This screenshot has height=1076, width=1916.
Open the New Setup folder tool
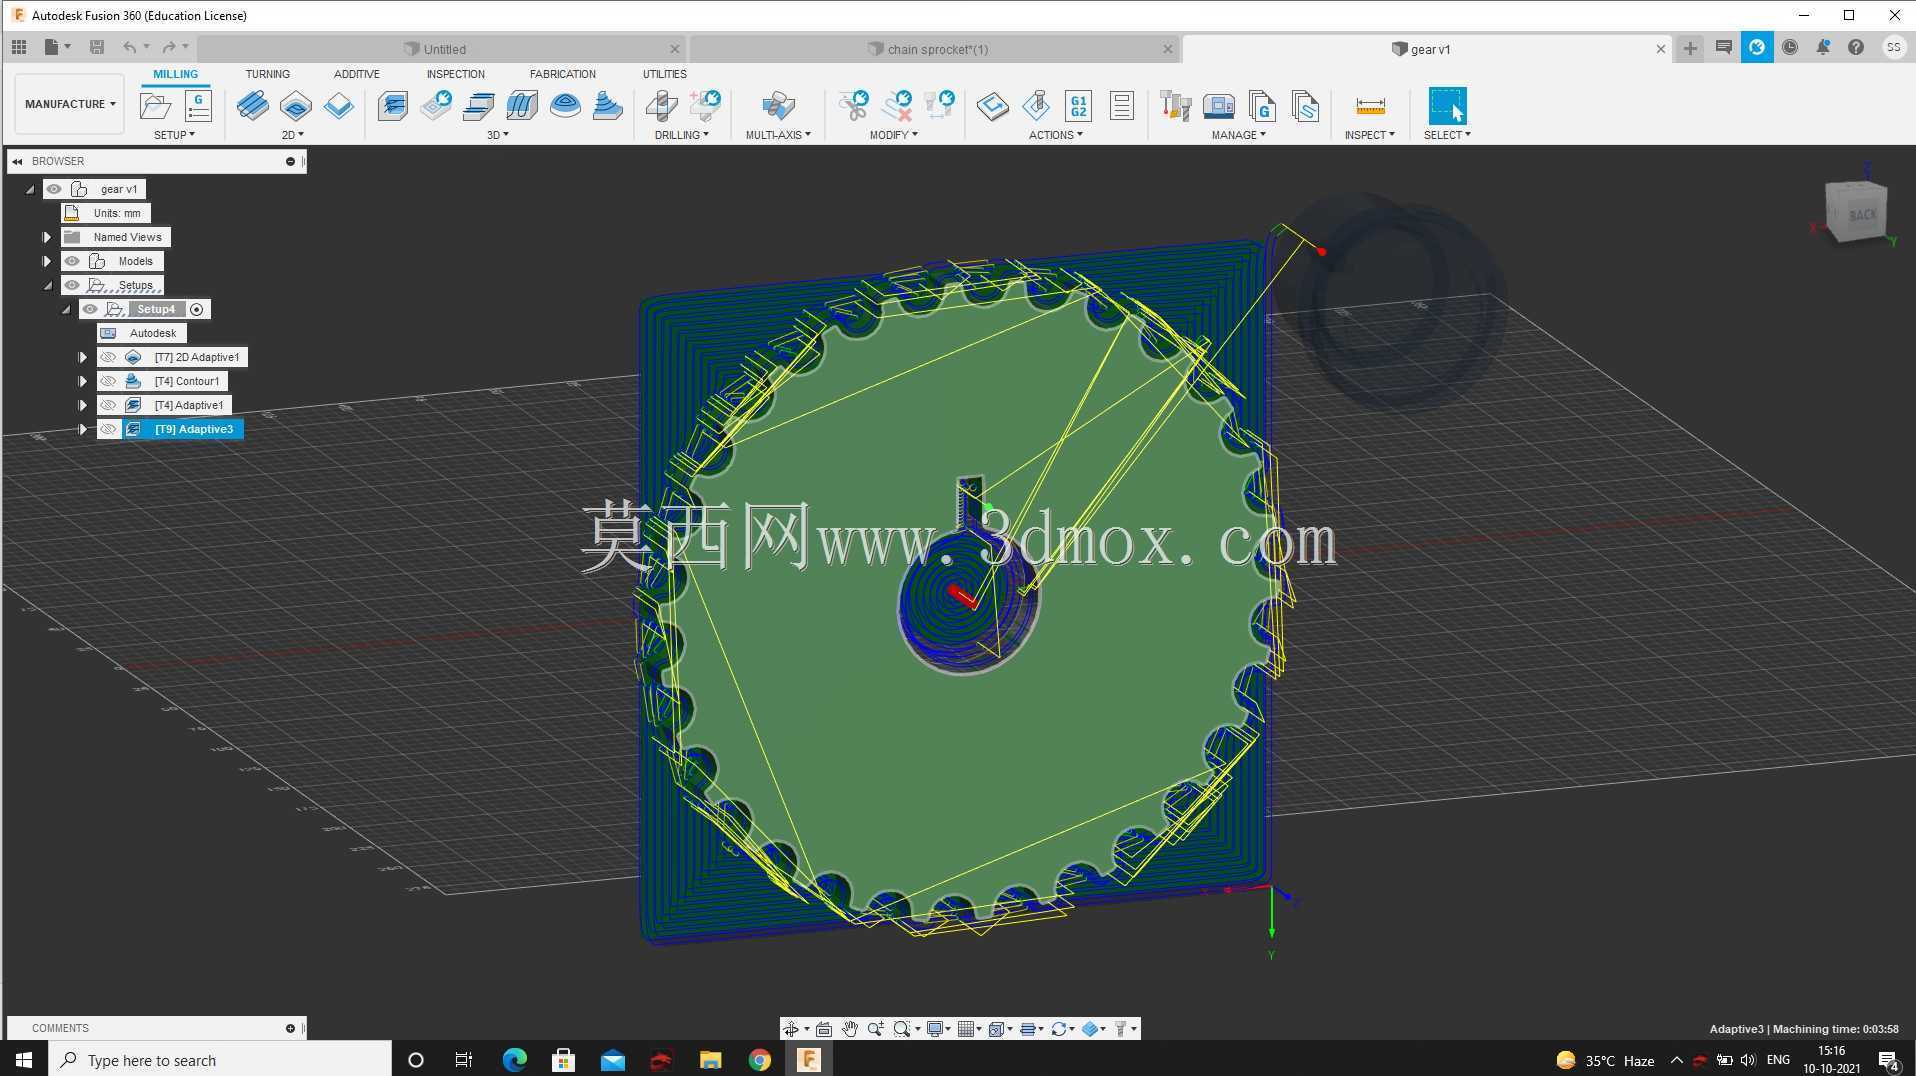(155, 106)
